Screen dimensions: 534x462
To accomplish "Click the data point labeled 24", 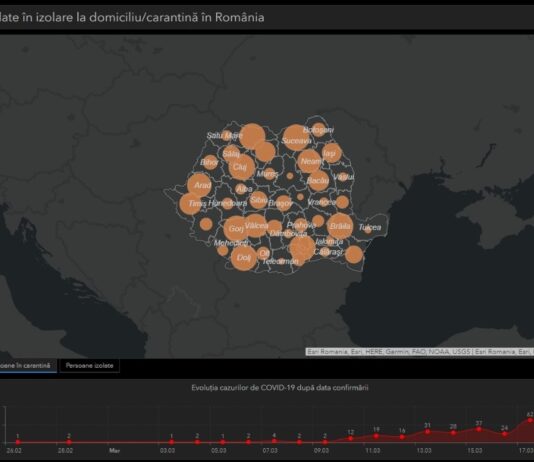I will (x=504, y=434).
